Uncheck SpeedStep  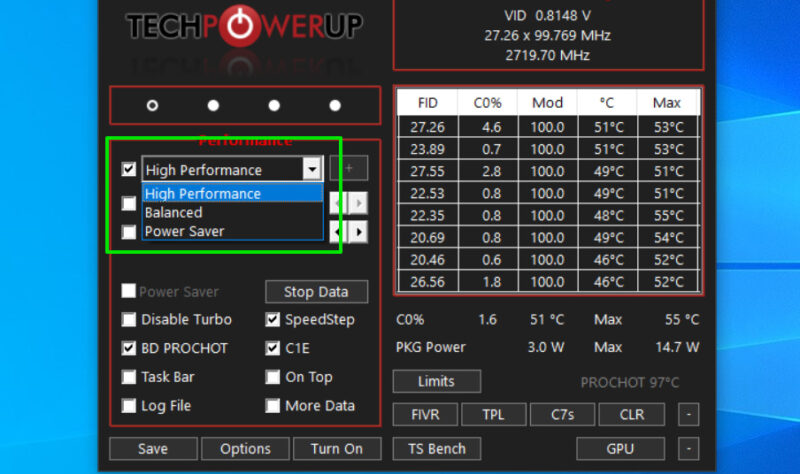click(272, 319)
